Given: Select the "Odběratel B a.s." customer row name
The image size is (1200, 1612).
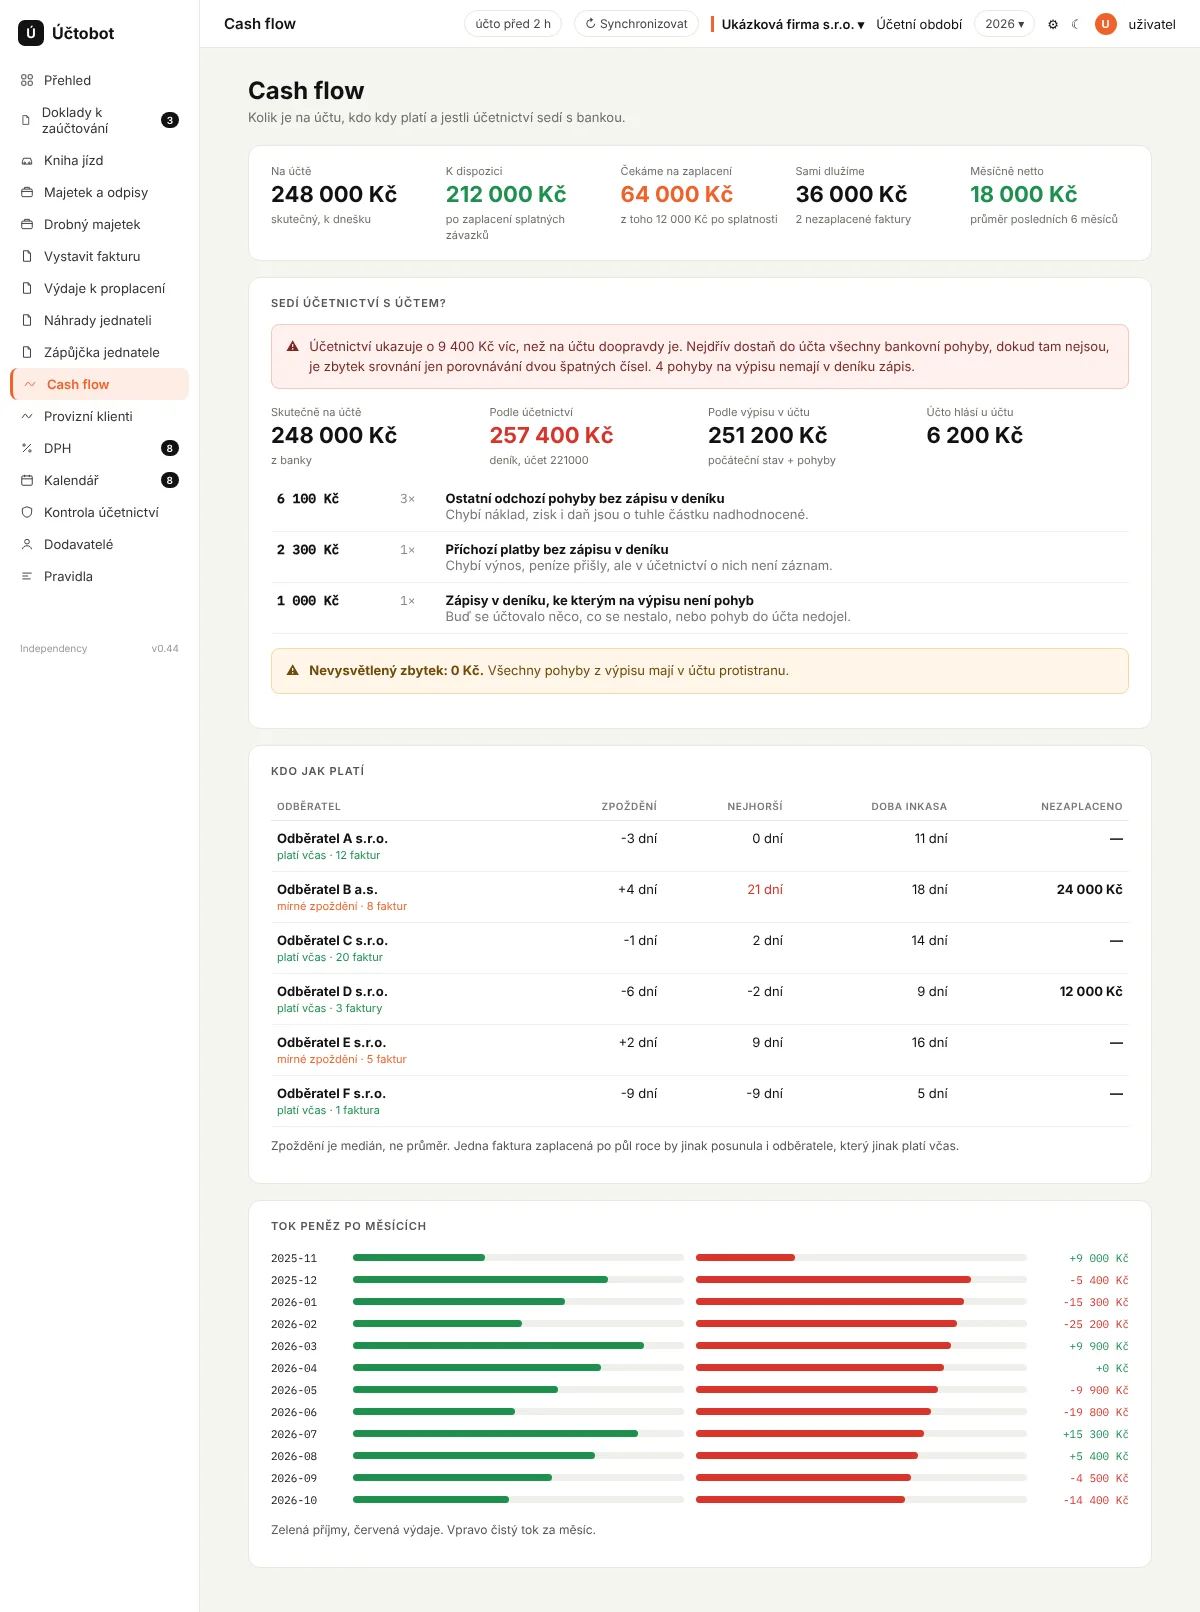Looking at the screenshot, I should click(327, 889).
